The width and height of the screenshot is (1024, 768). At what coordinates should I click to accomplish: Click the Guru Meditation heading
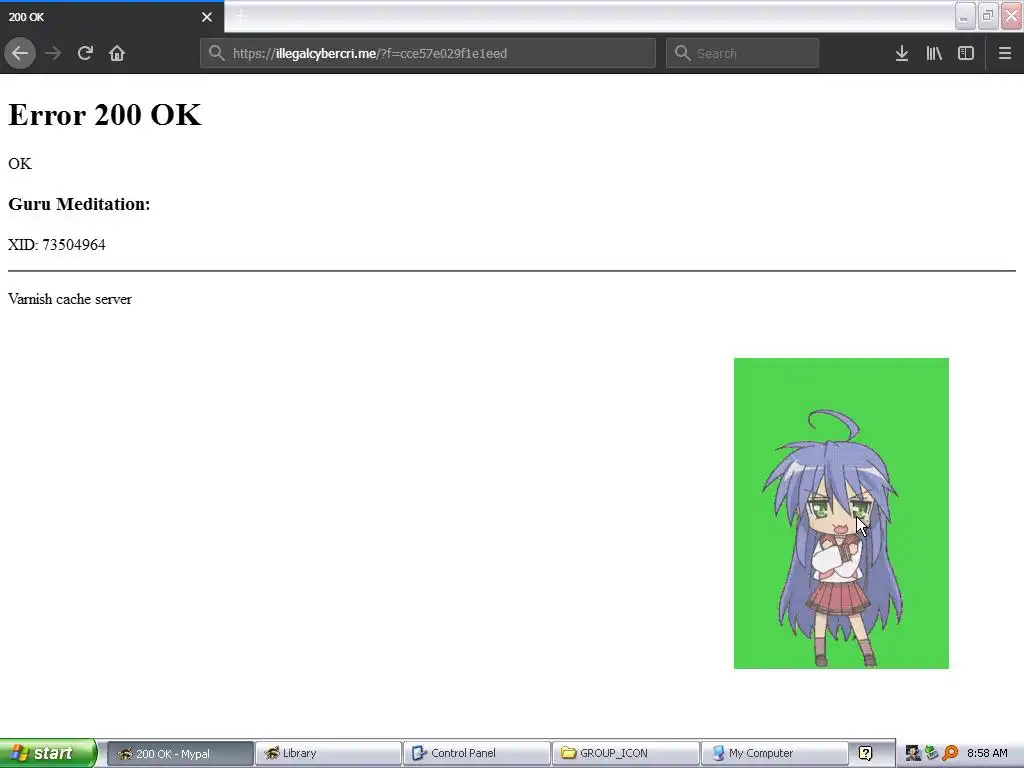click(x=79, y=204)
